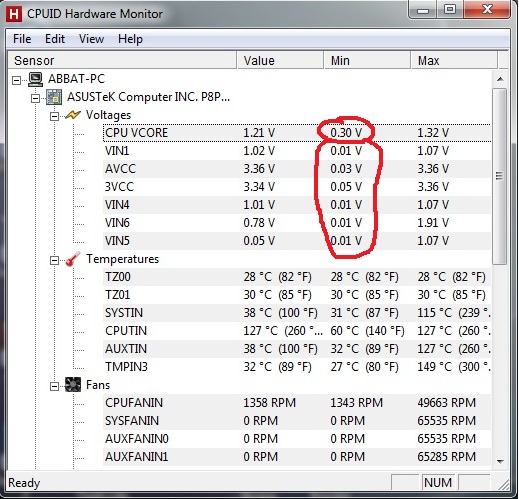Click the Min column header
Viewport: 519px width, 499px height.
coord(367,61)
